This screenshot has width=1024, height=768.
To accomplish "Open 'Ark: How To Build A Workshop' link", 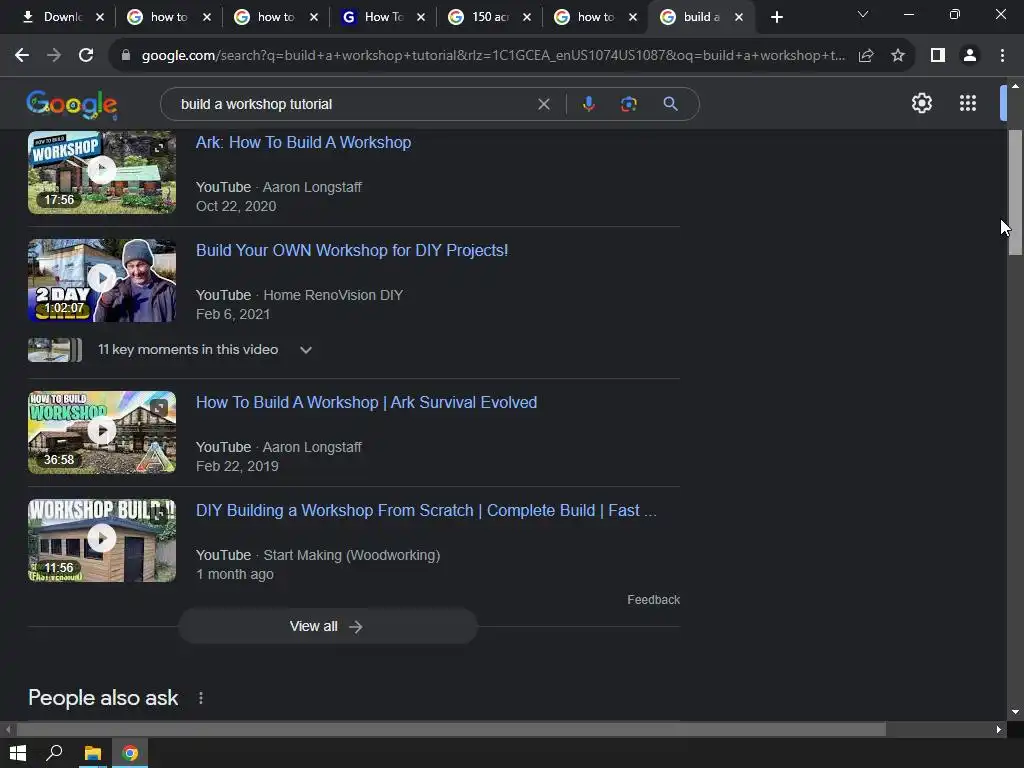I will (x=303, y=142).
